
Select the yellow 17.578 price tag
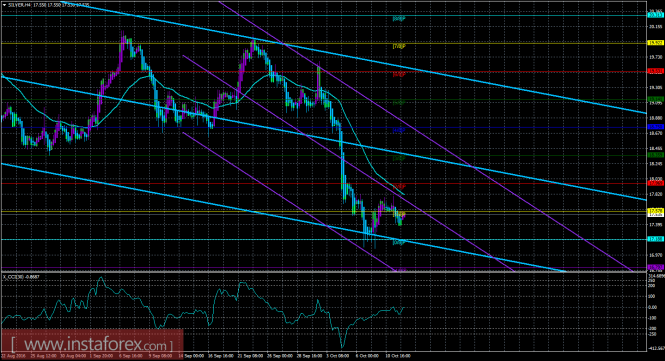(655, 211)
